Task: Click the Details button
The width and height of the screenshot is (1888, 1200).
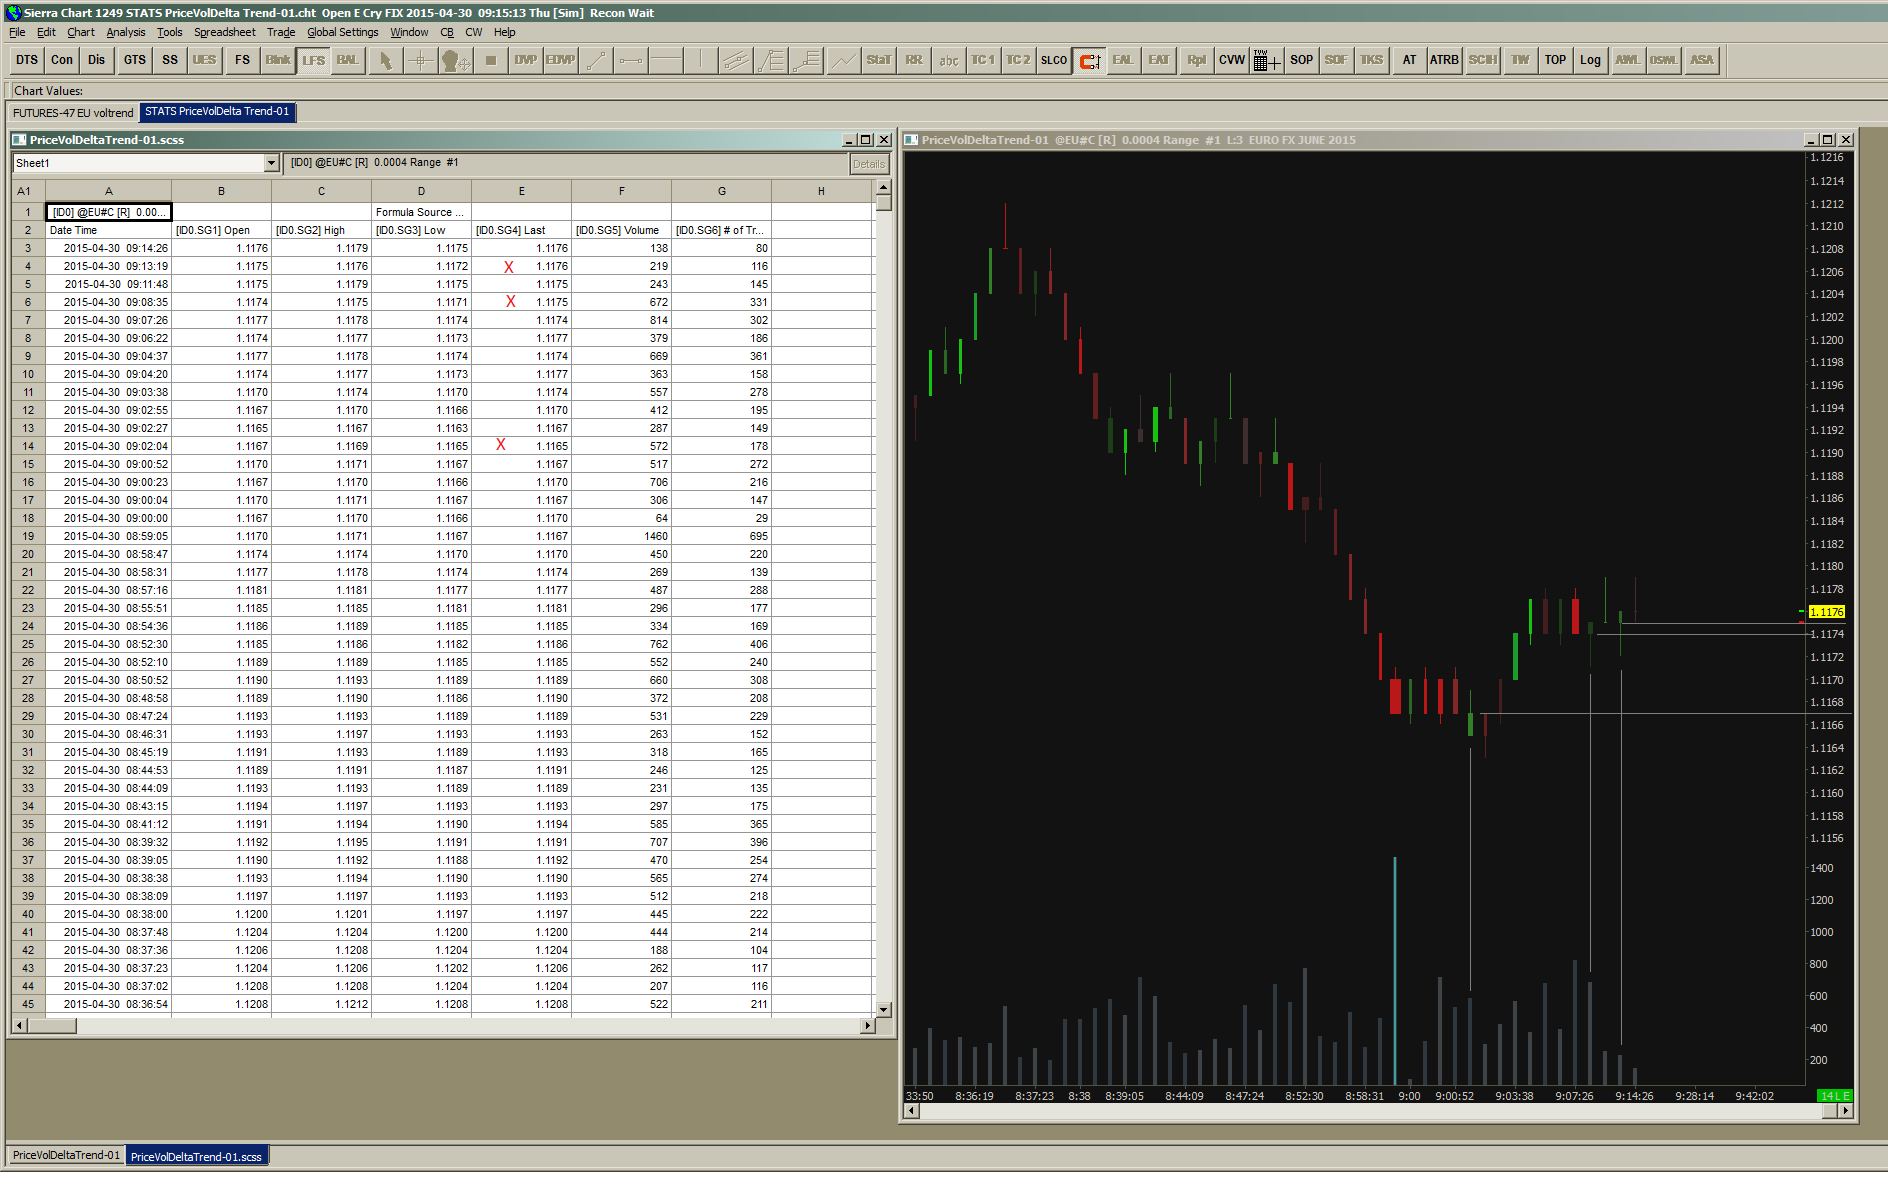Action: tap(869, 164)
